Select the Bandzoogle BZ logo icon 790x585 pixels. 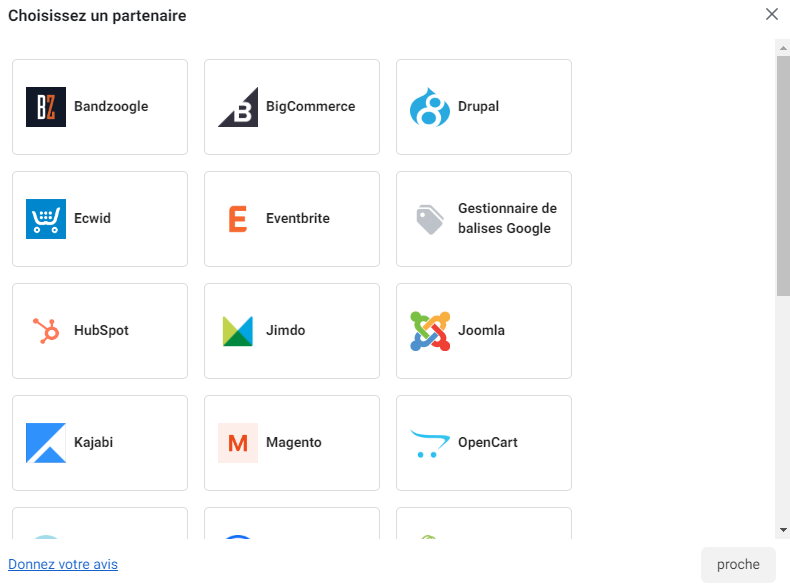click(46, 107)
